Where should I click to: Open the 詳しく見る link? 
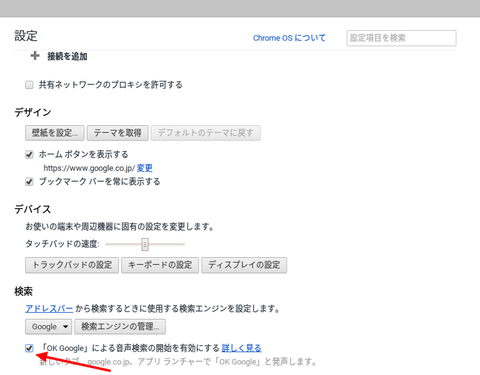coord(241,348)
